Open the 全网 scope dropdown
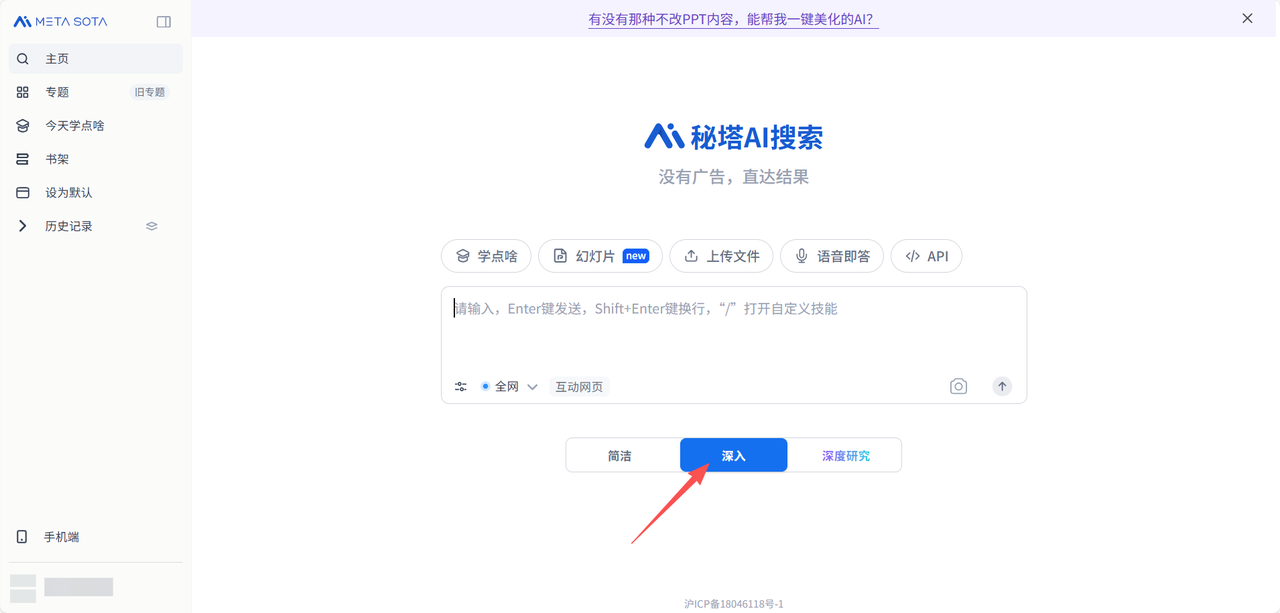Viewport: 1280px width, 613px height. [x=510, y=387]
